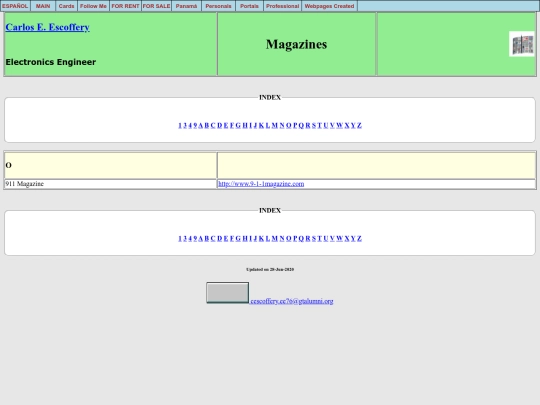Screen dimensions: 540x405
Task: Select Follow Me in the navigation bar
Action: point(93,6)
